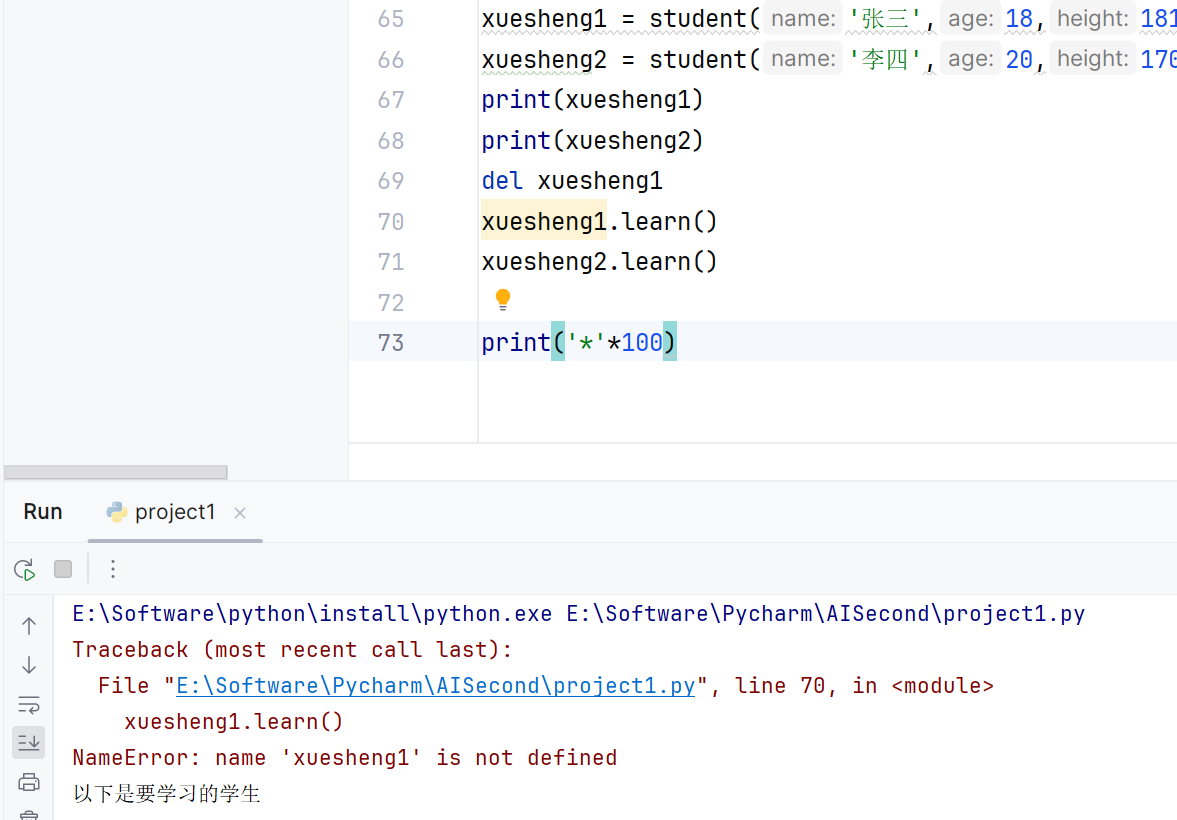Click age value 18 on line 65

[x=1019, y=19]
